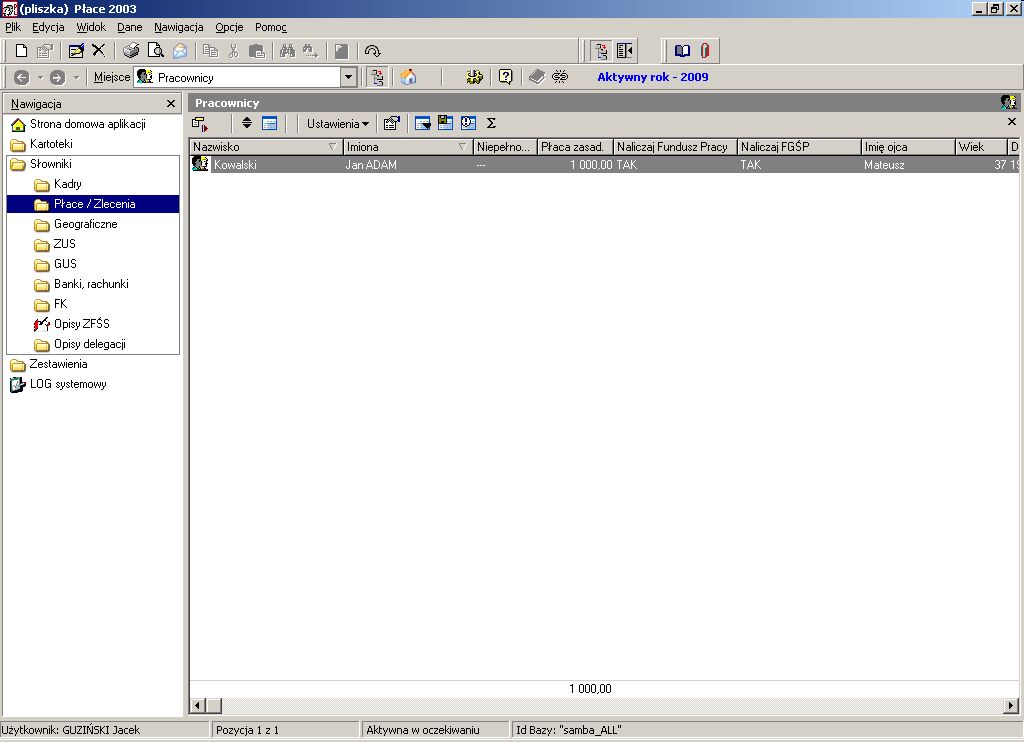Viewport: 1024px width, 742px height.
Task: Go back with the left arrow button
Action: click(22, 77)
